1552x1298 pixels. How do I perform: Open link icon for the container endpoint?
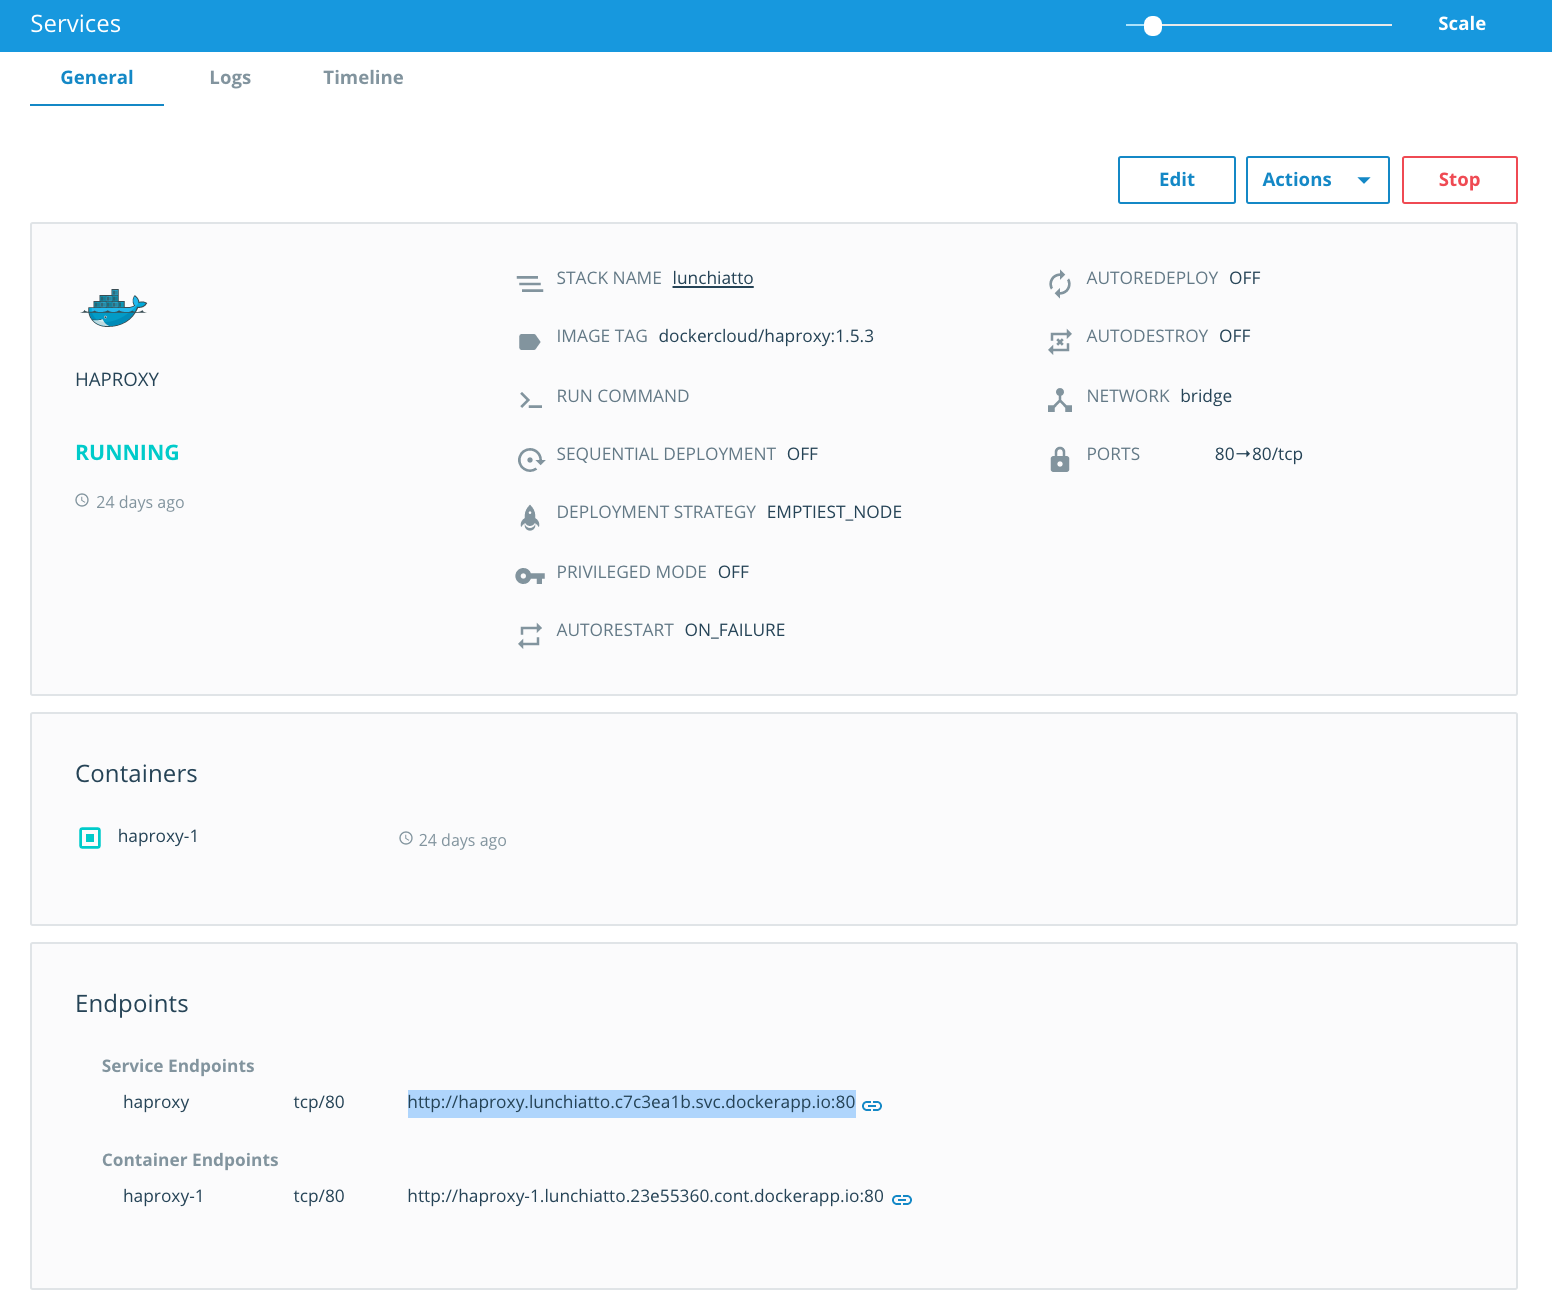coord(902,1200)
